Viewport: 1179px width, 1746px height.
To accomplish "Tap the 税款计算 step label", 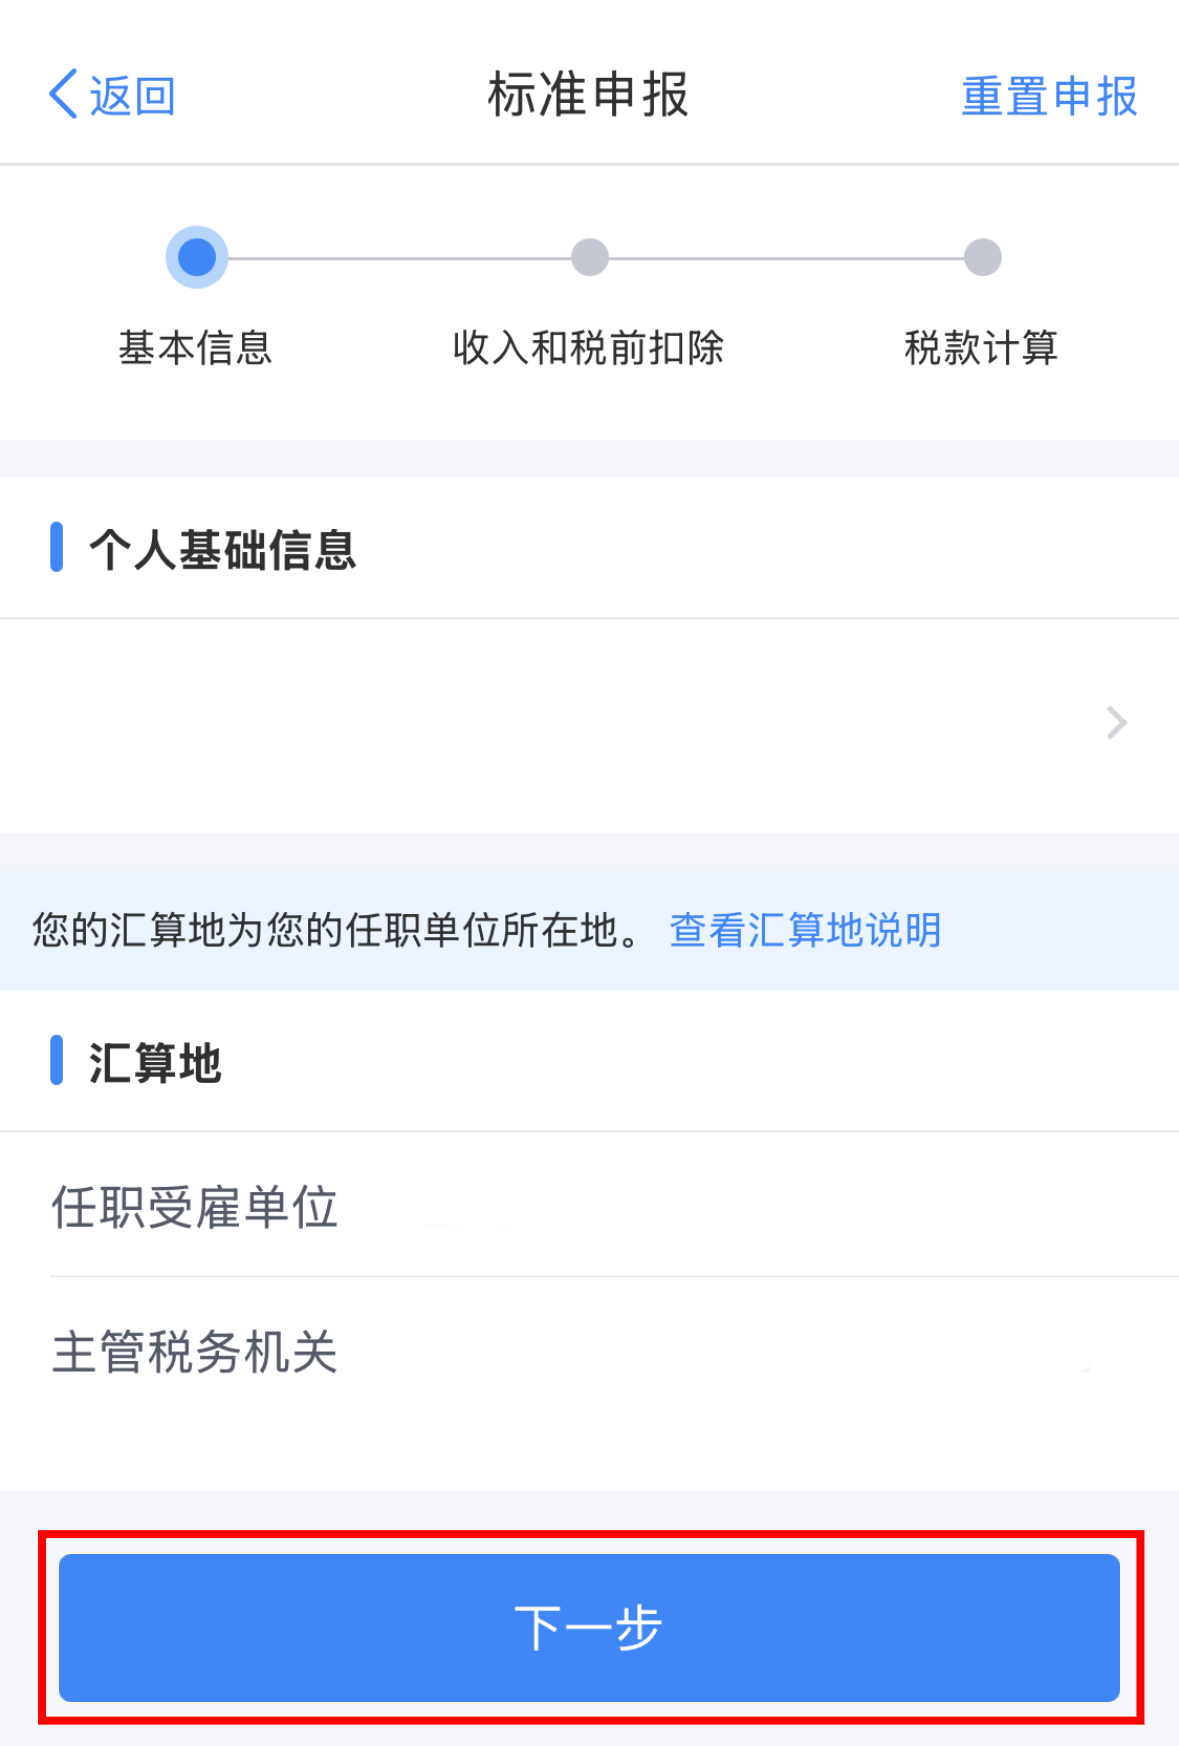I will coord(981,348).
